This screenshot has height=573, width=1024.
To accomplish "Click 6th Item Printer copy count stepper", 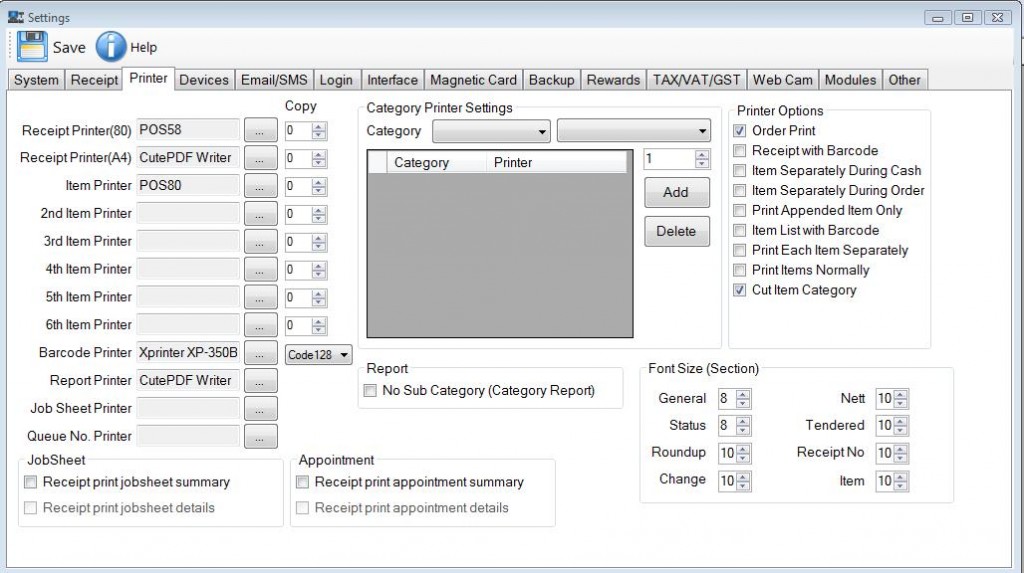I will point(319,325).
